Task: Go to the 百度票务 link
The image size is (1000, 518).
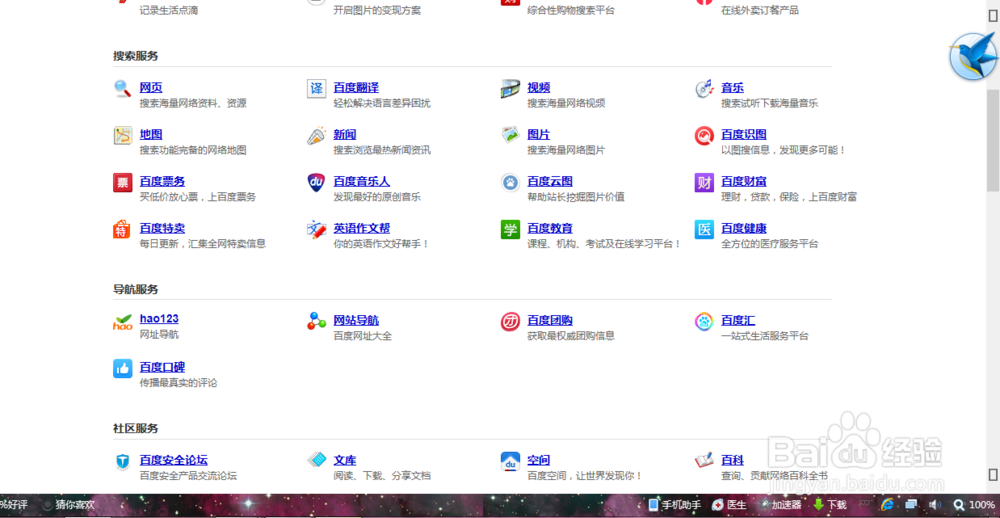Action: [x=162, y=182]
